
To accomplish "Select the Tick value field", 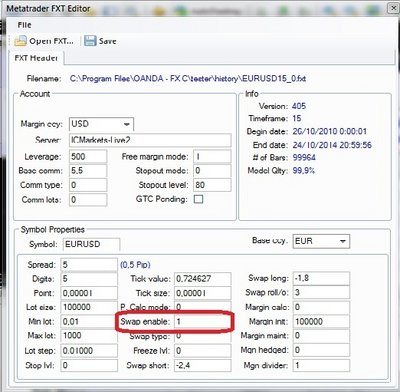I will coord(202,279).
